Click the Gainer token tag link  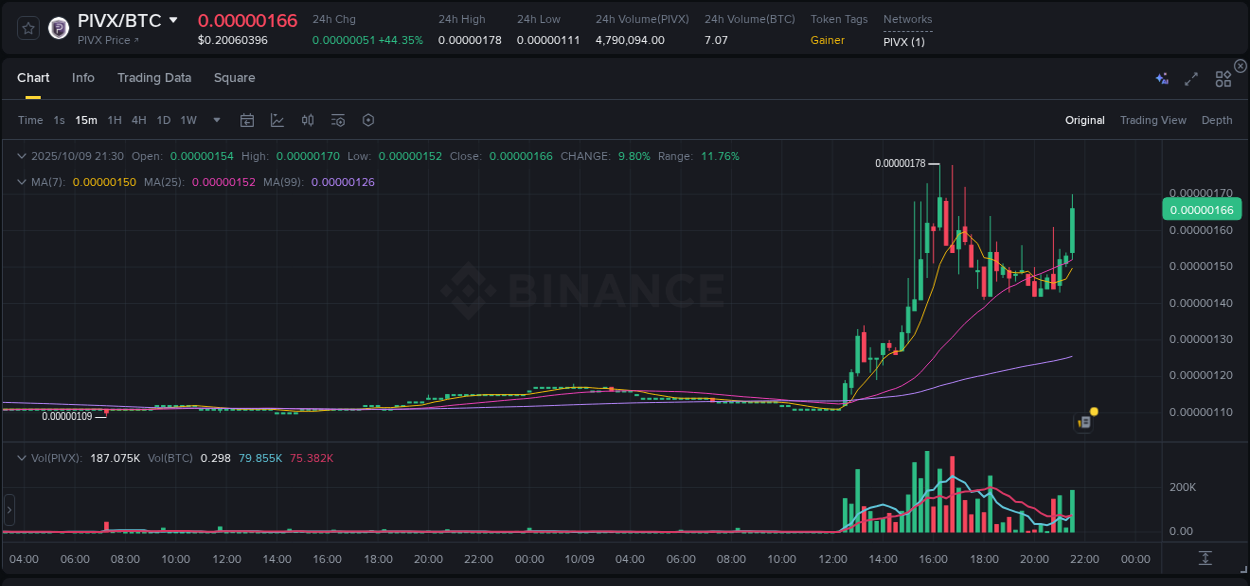click(x=827, y=40)
